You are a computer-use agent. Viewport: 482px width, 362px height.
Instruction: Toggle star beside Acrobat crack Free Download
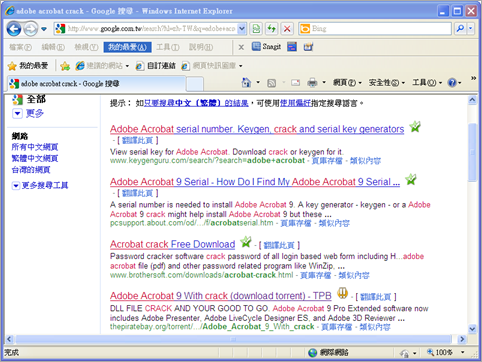(246, 242)
